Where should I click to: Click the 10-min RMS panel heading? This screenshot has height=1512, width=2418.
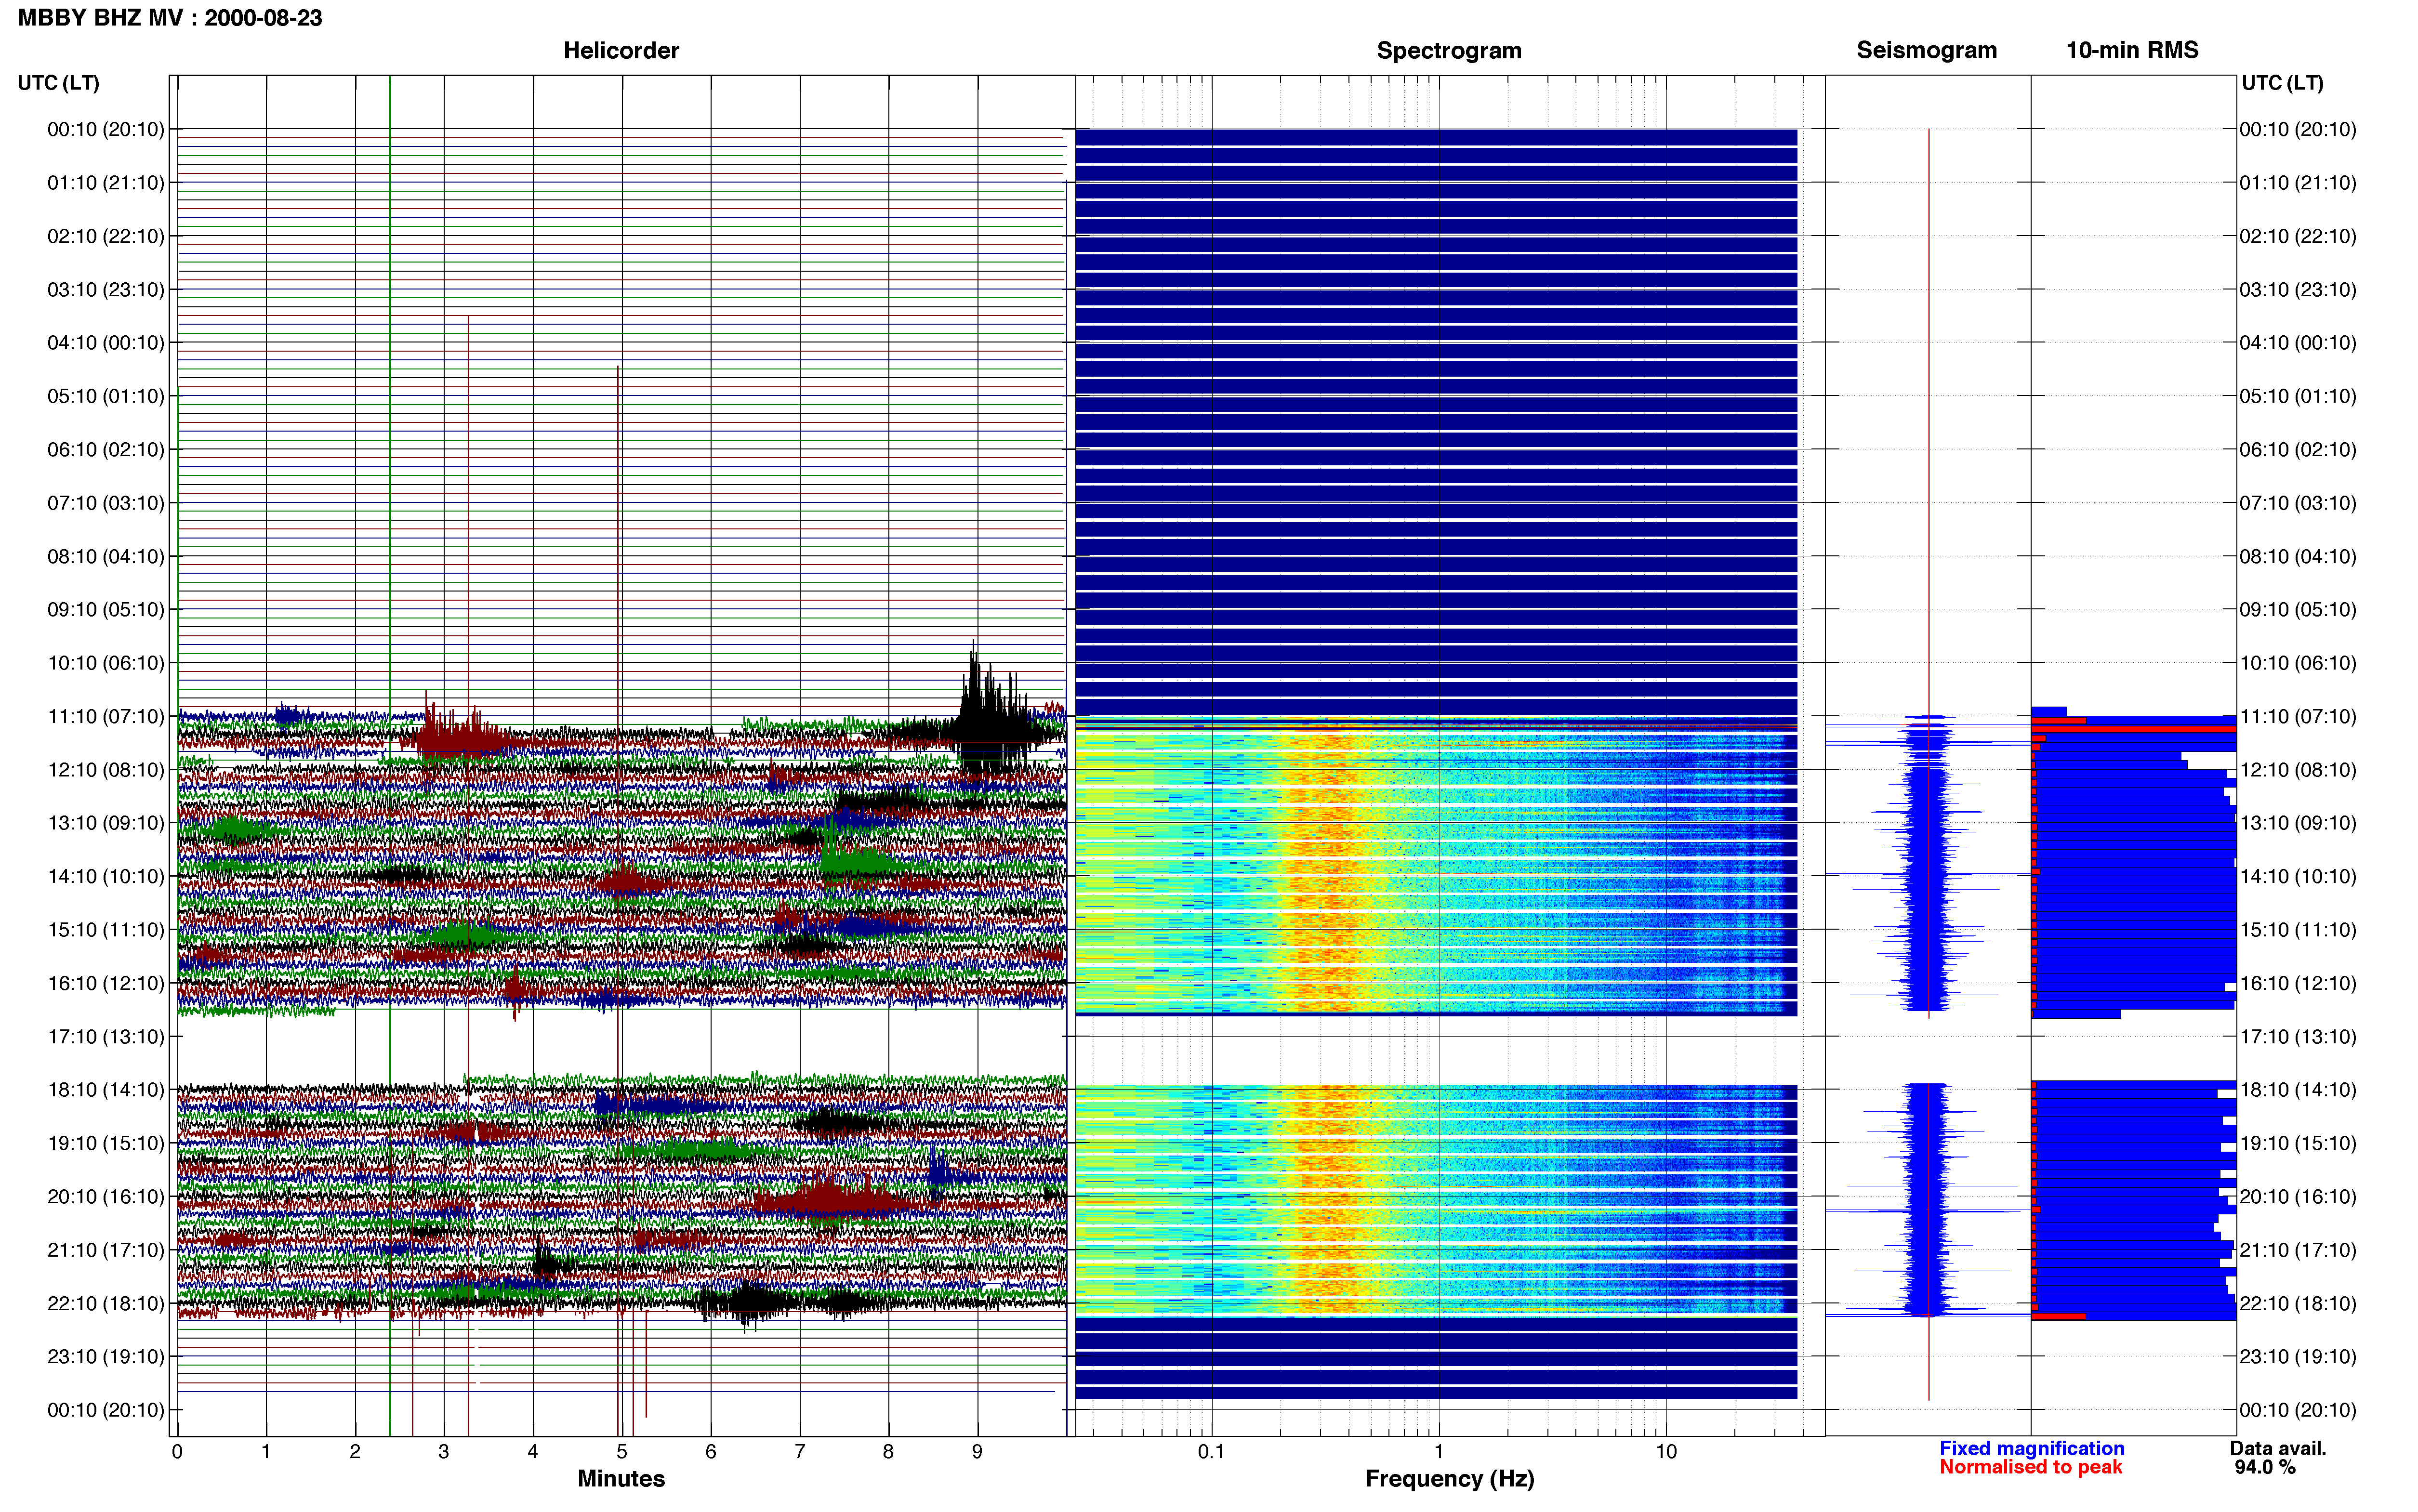click(x=2132, y=50)
